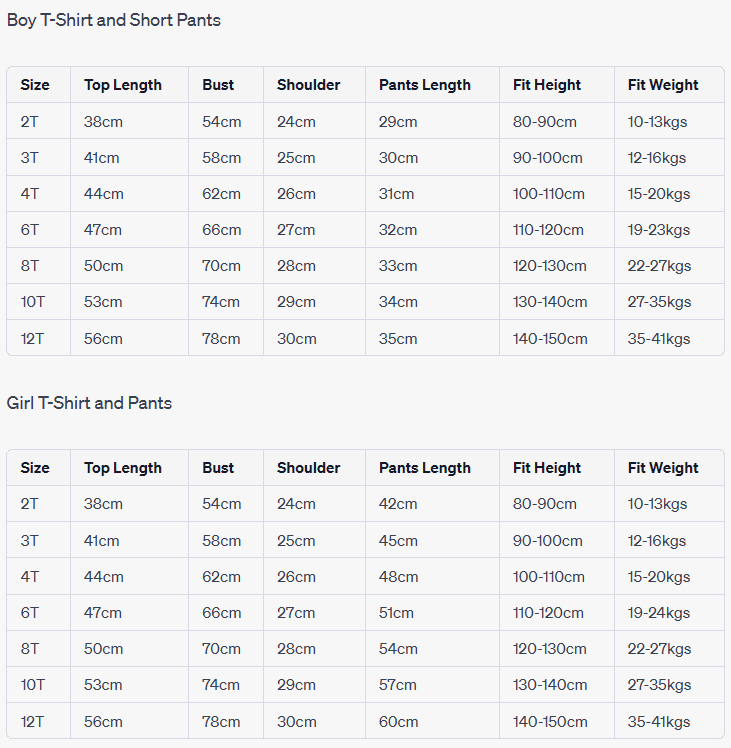This screenshot has width=731, height=748.
Task: Select boy table 31cm pants length cell
Action: [396, 194]
